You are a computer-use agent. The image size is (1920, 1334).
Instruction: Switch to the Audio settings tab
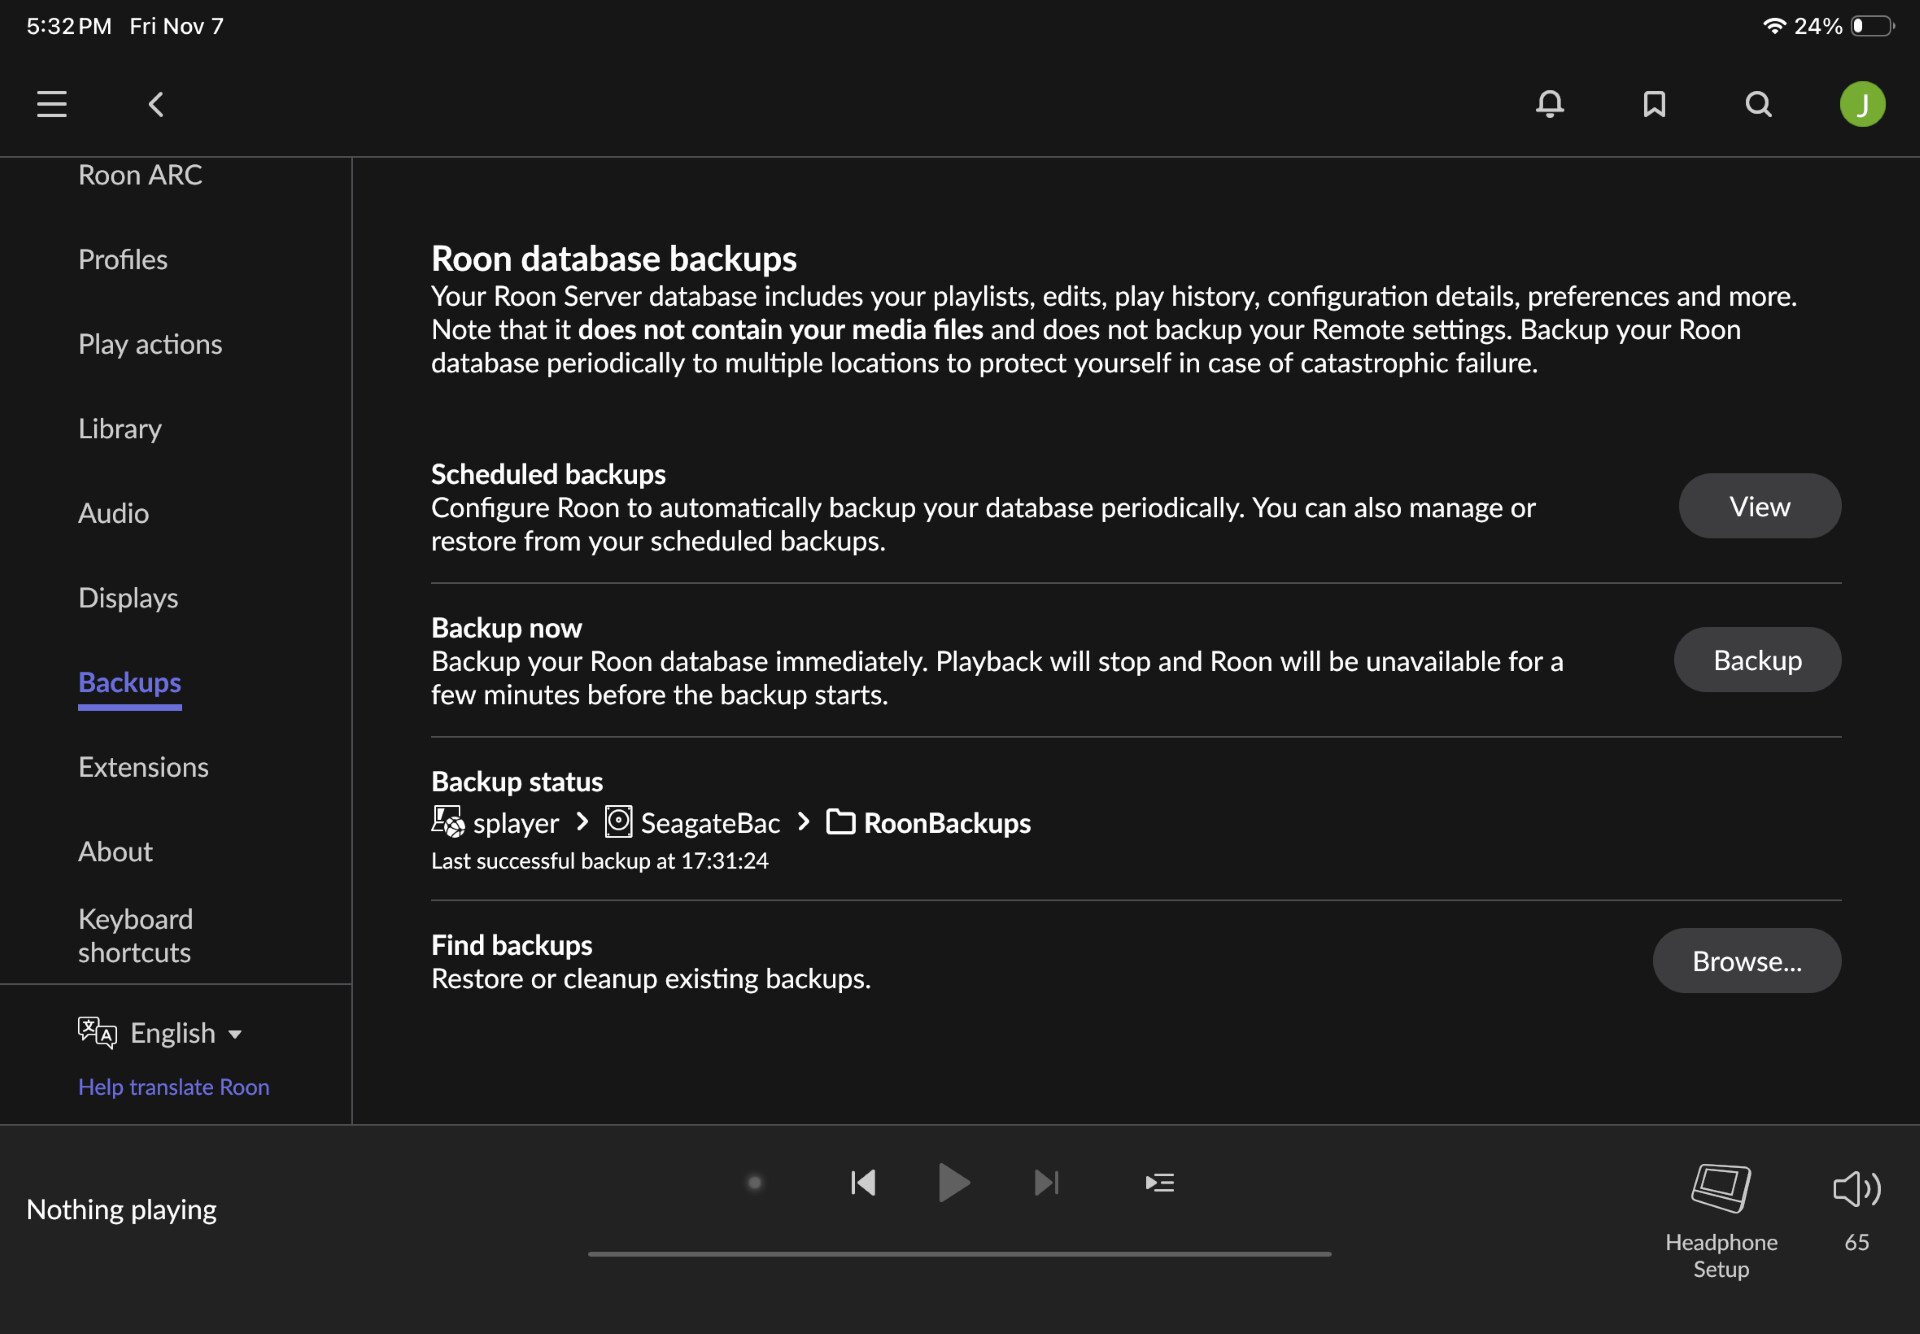tap(113, 513)
